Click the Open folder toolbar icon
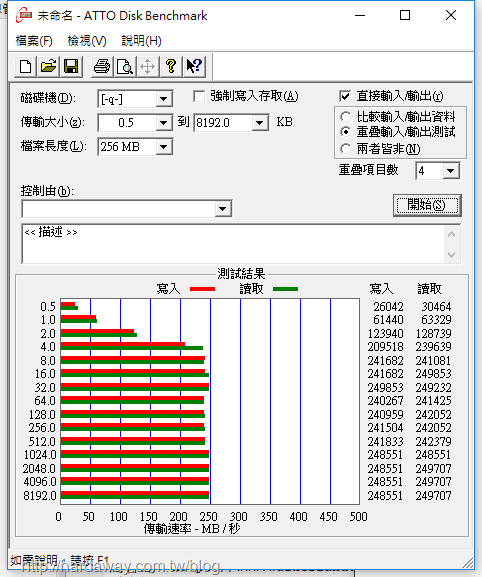Viewport: 482px width, 577px height. coord(48,67)
